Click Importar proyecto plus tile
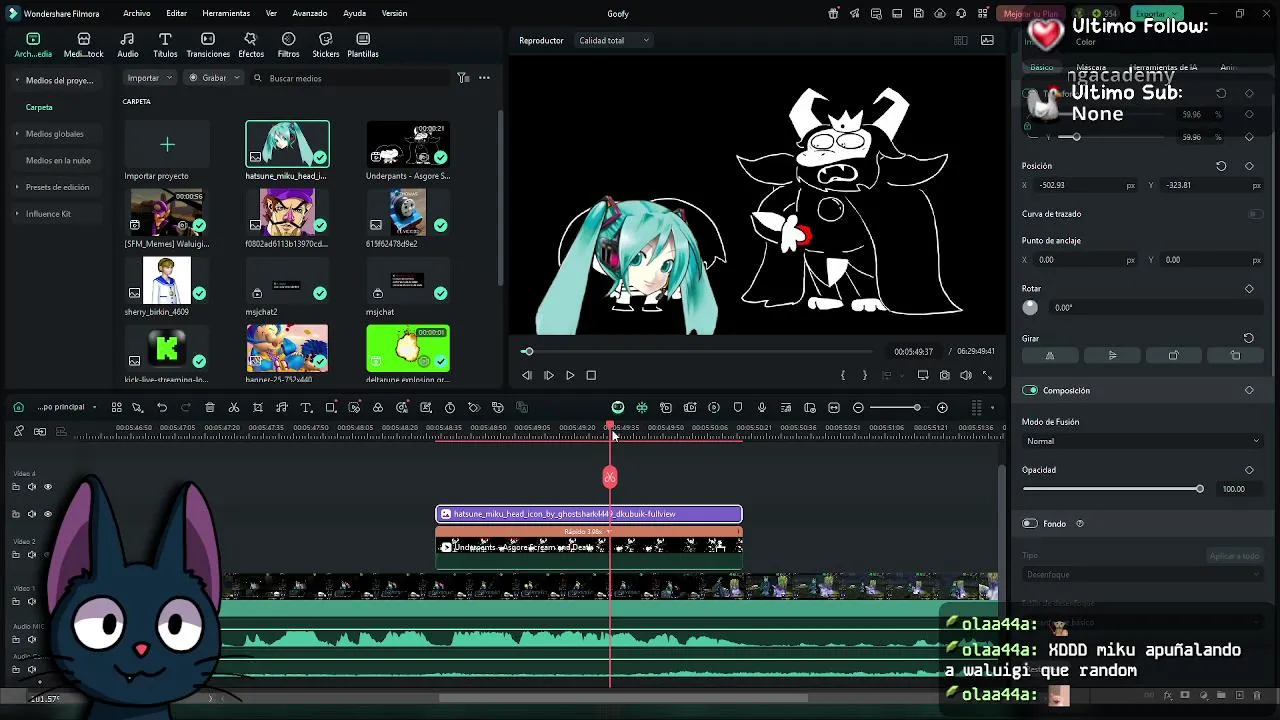This screenshot has height=720, width=1280. click(167, 145)
